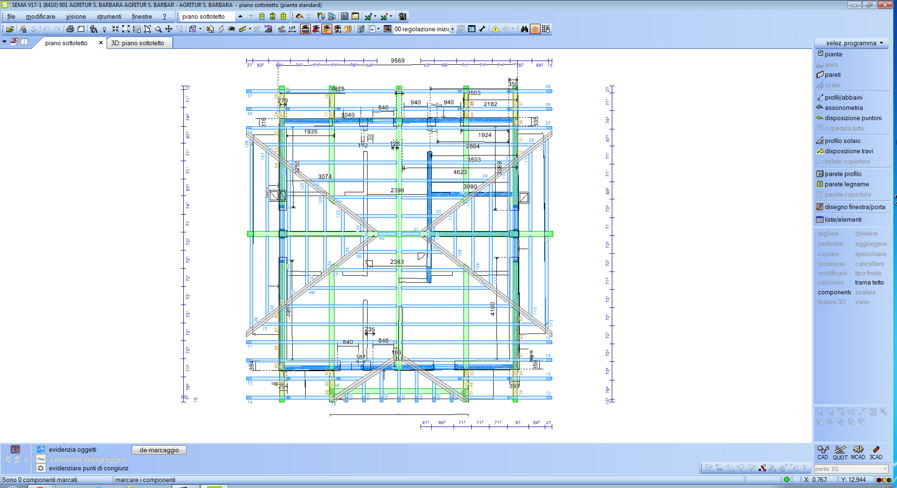Toggle evidenzia oggetti option
The height and width of the screenshot is (488, 897).
pos(41,450)
